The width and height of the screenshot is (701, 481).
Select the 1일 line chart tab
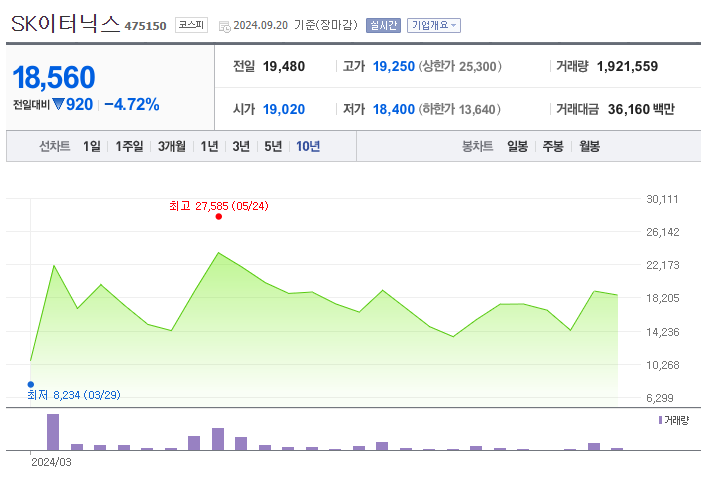pos(92,146)
